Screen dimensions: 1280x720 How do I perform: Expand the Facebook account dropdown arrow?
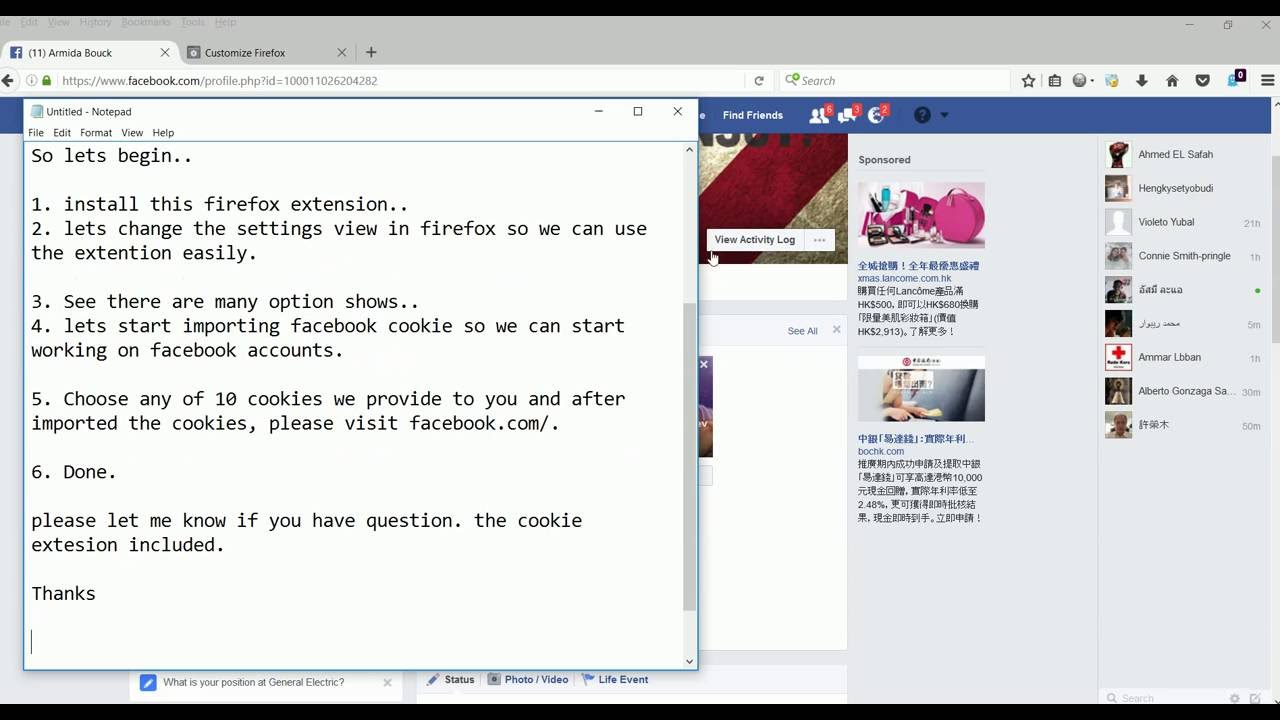click(x=944, y=115)
